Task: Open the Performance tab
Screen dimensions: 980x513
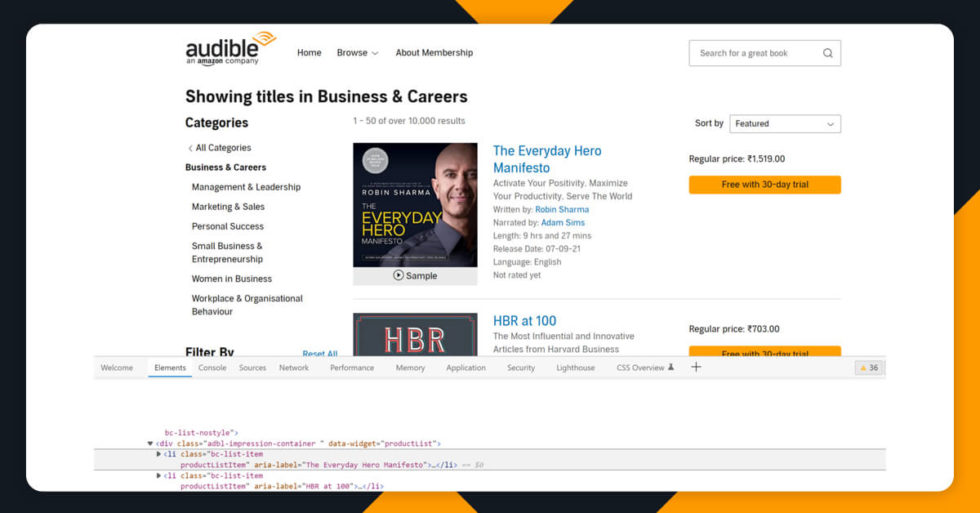Action: coord(352,368)
